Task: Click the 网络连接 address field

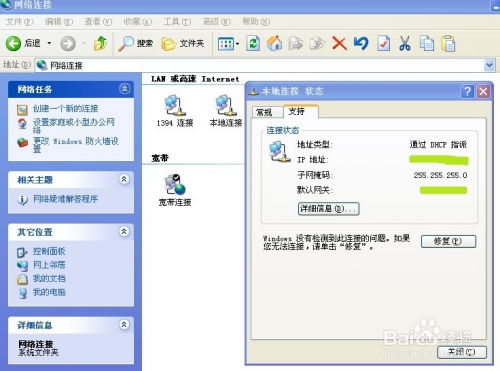Action: pos(260,65)
